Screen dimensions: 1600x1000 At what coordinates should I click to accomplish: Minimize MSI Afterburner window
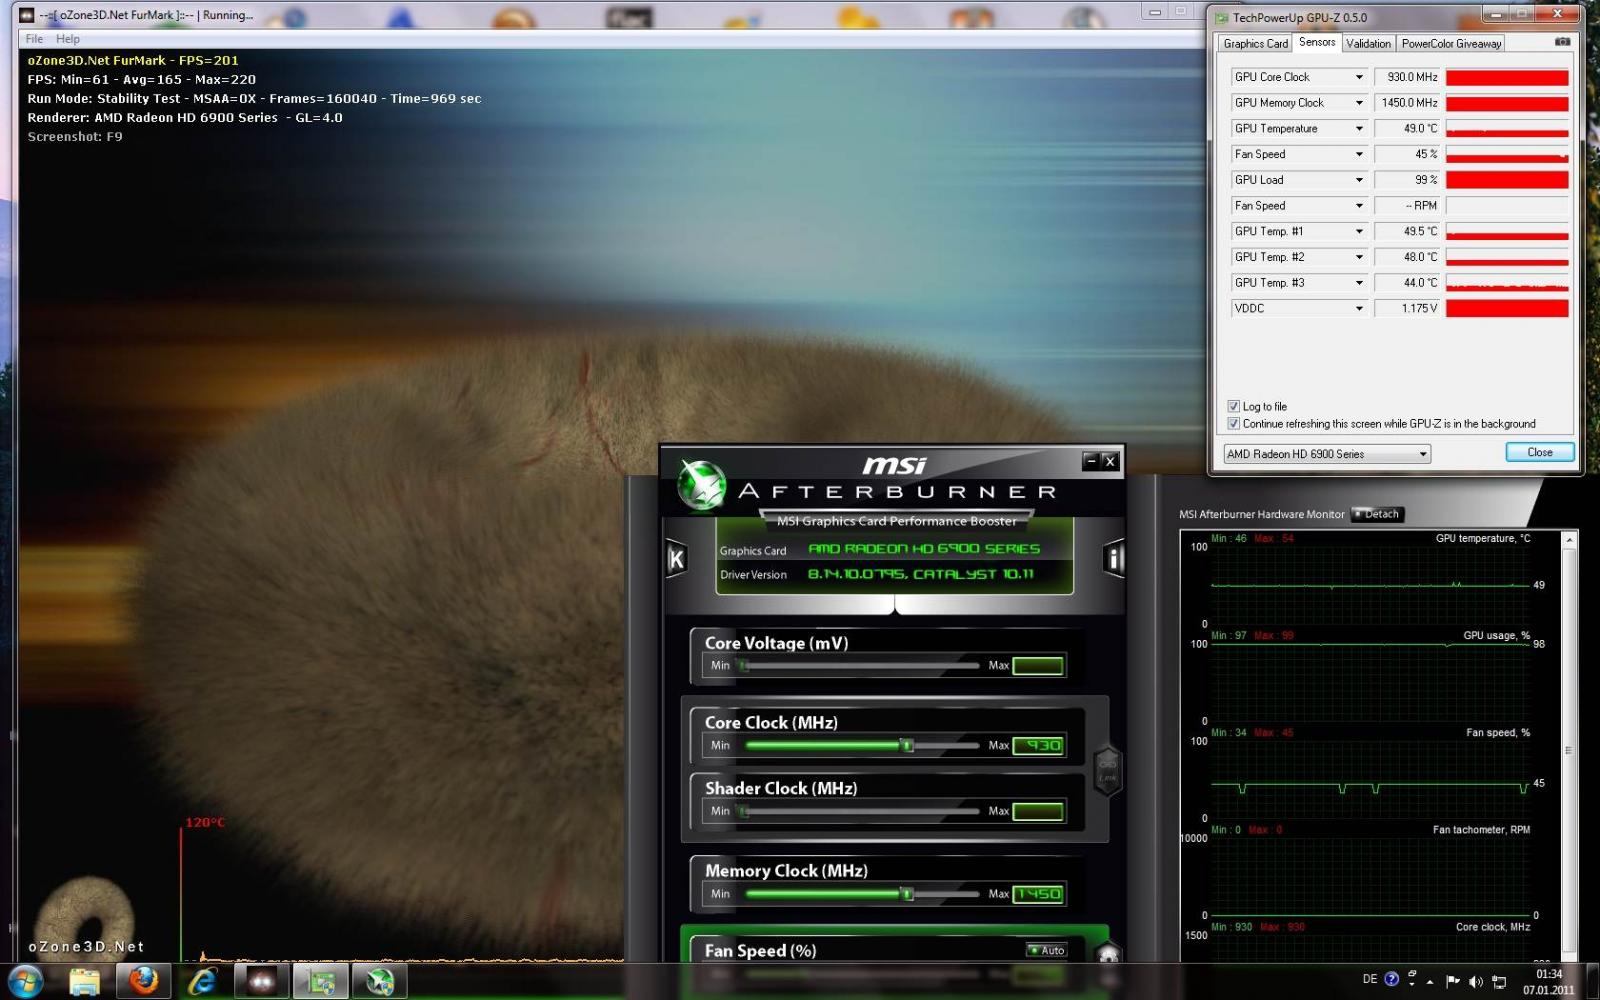(x=1091, y=461)
